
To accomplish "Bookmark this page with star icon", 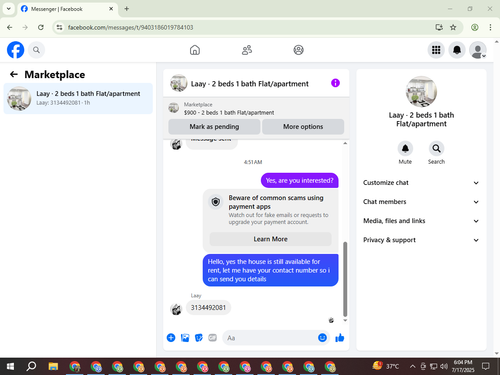I will 453,27.
